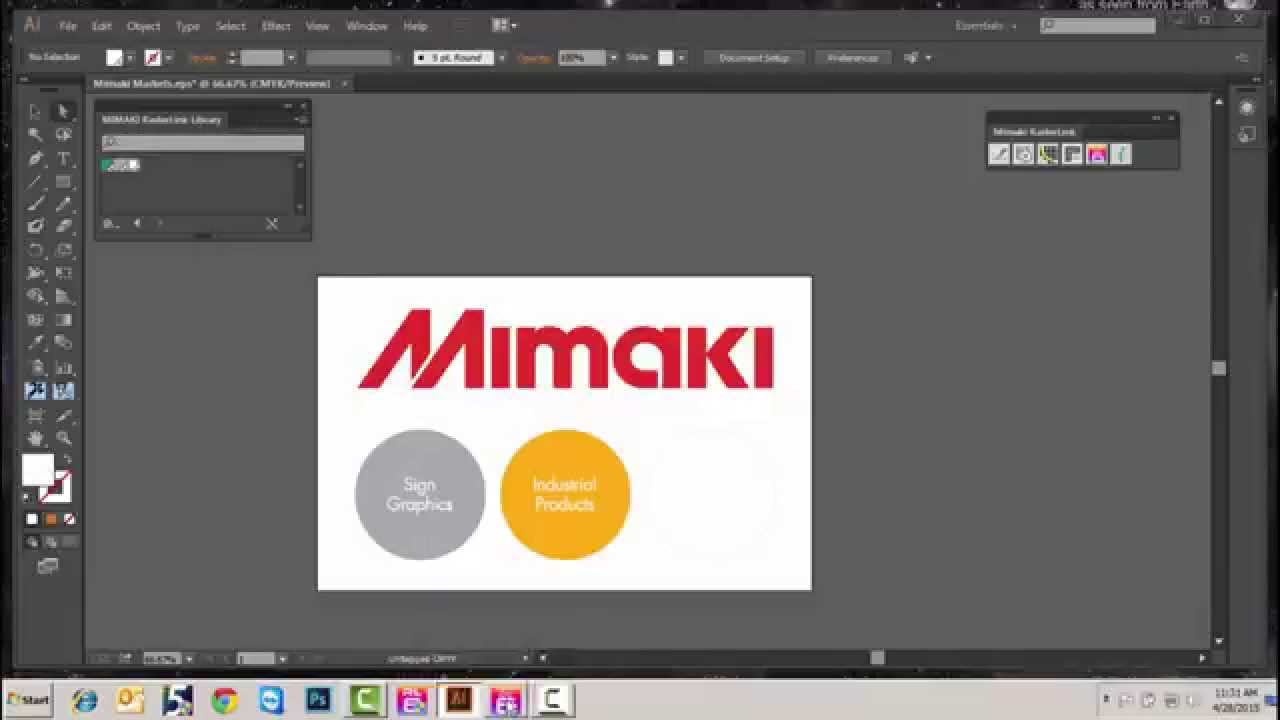Choose the Gradient tool
The image size is (1280, 720).
pos(63,320)
